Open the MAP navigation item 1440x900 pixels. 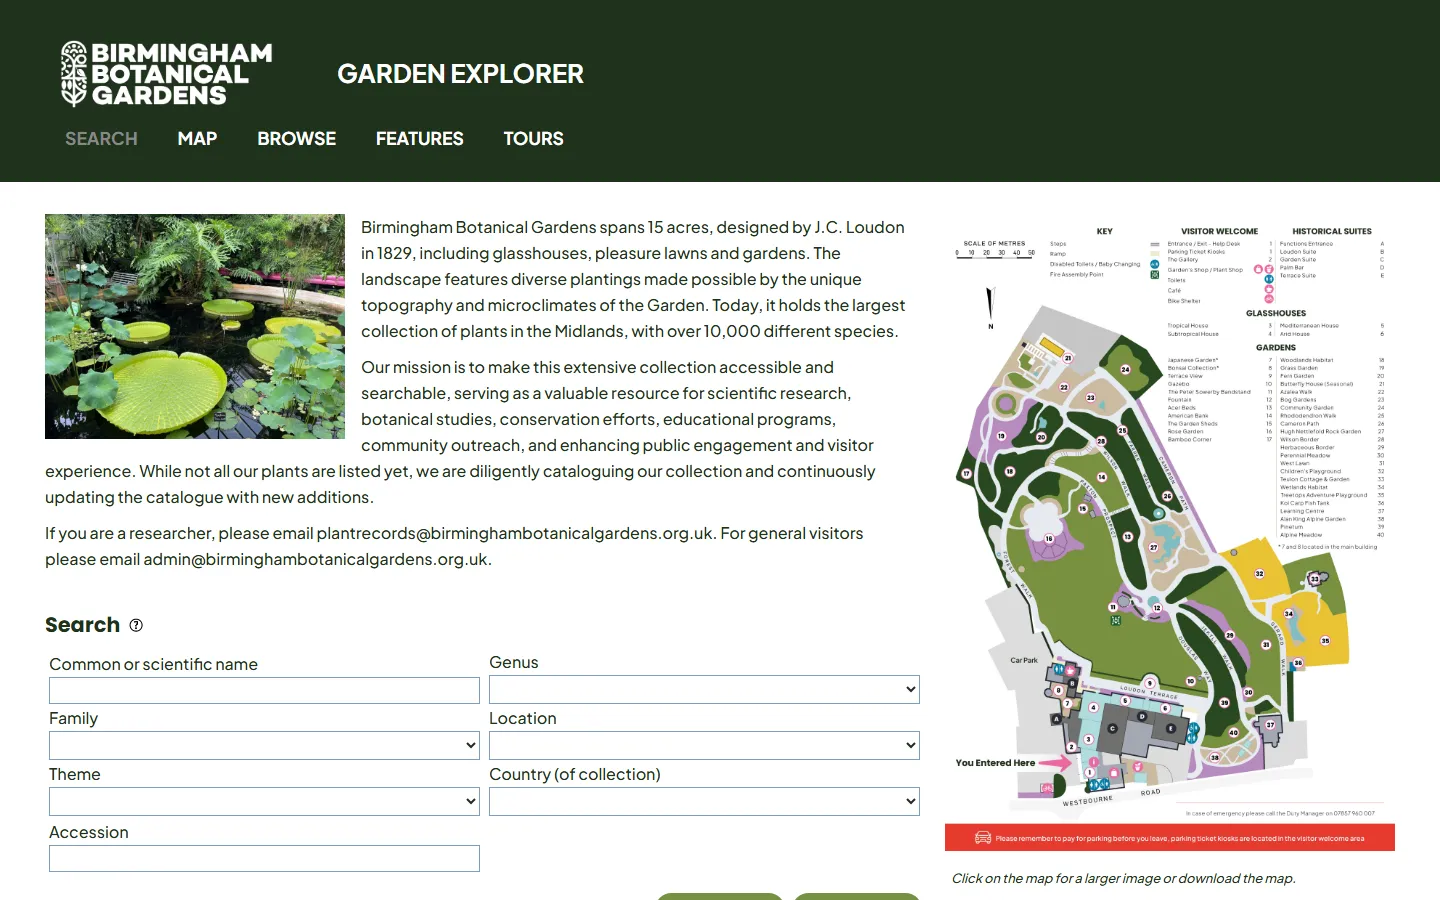(197, 139)
